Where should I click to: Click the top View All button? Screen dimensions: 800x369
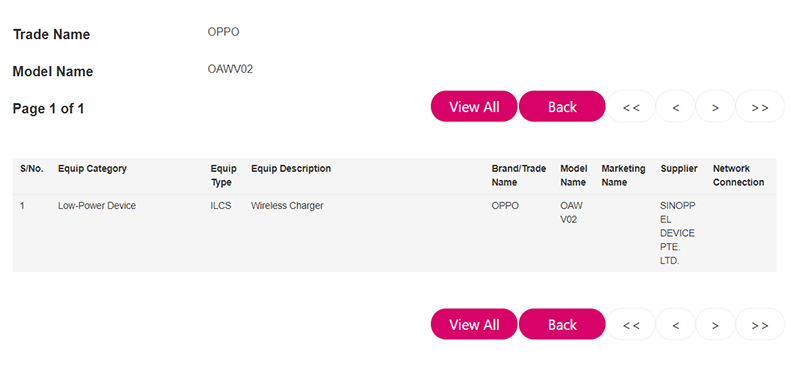click(x=474, y=106)
